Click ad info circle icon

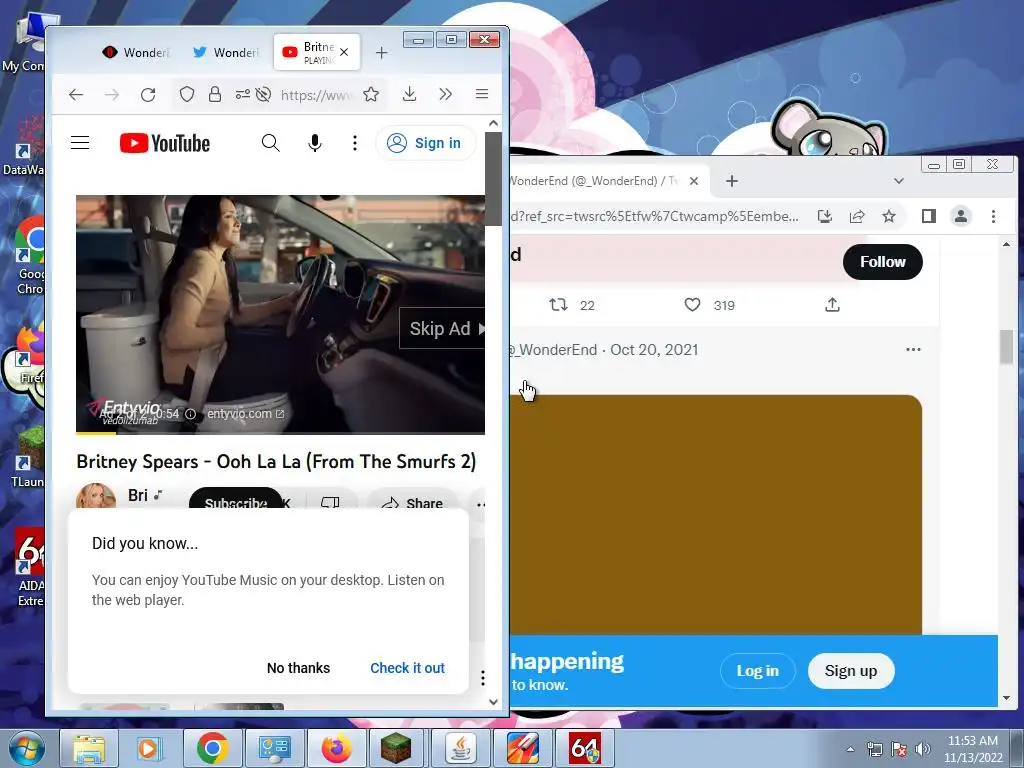pyautogui.click(x=191, y=414)
